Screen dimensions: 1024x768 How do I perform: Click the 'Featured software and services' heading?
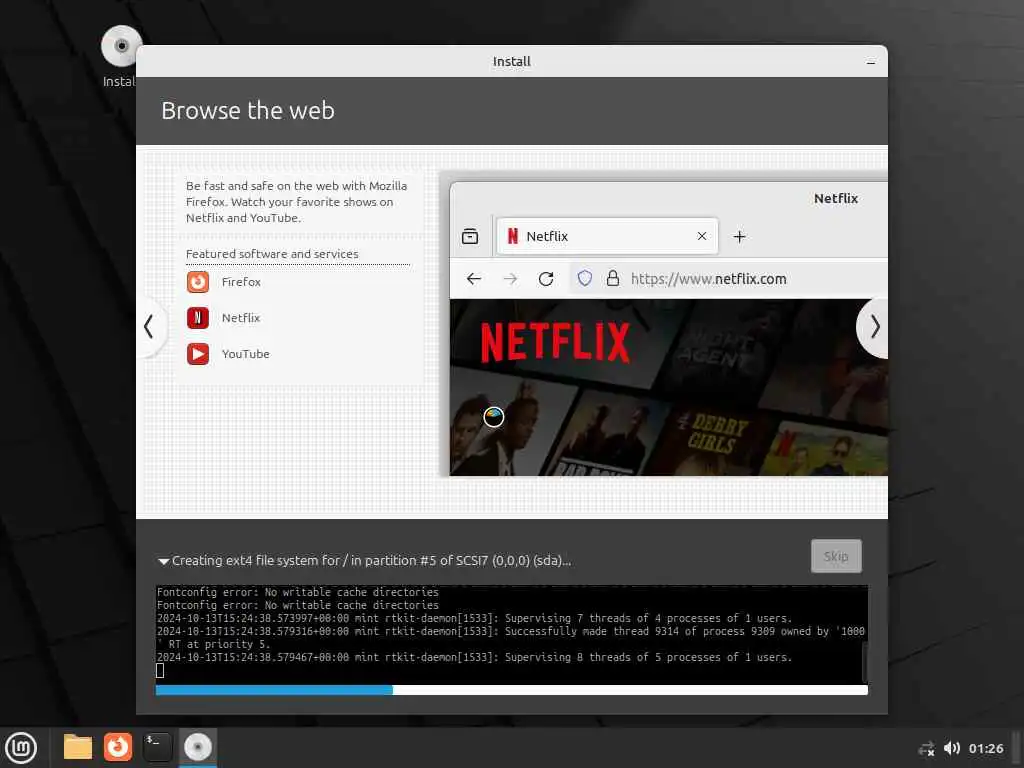coord(272,254)
